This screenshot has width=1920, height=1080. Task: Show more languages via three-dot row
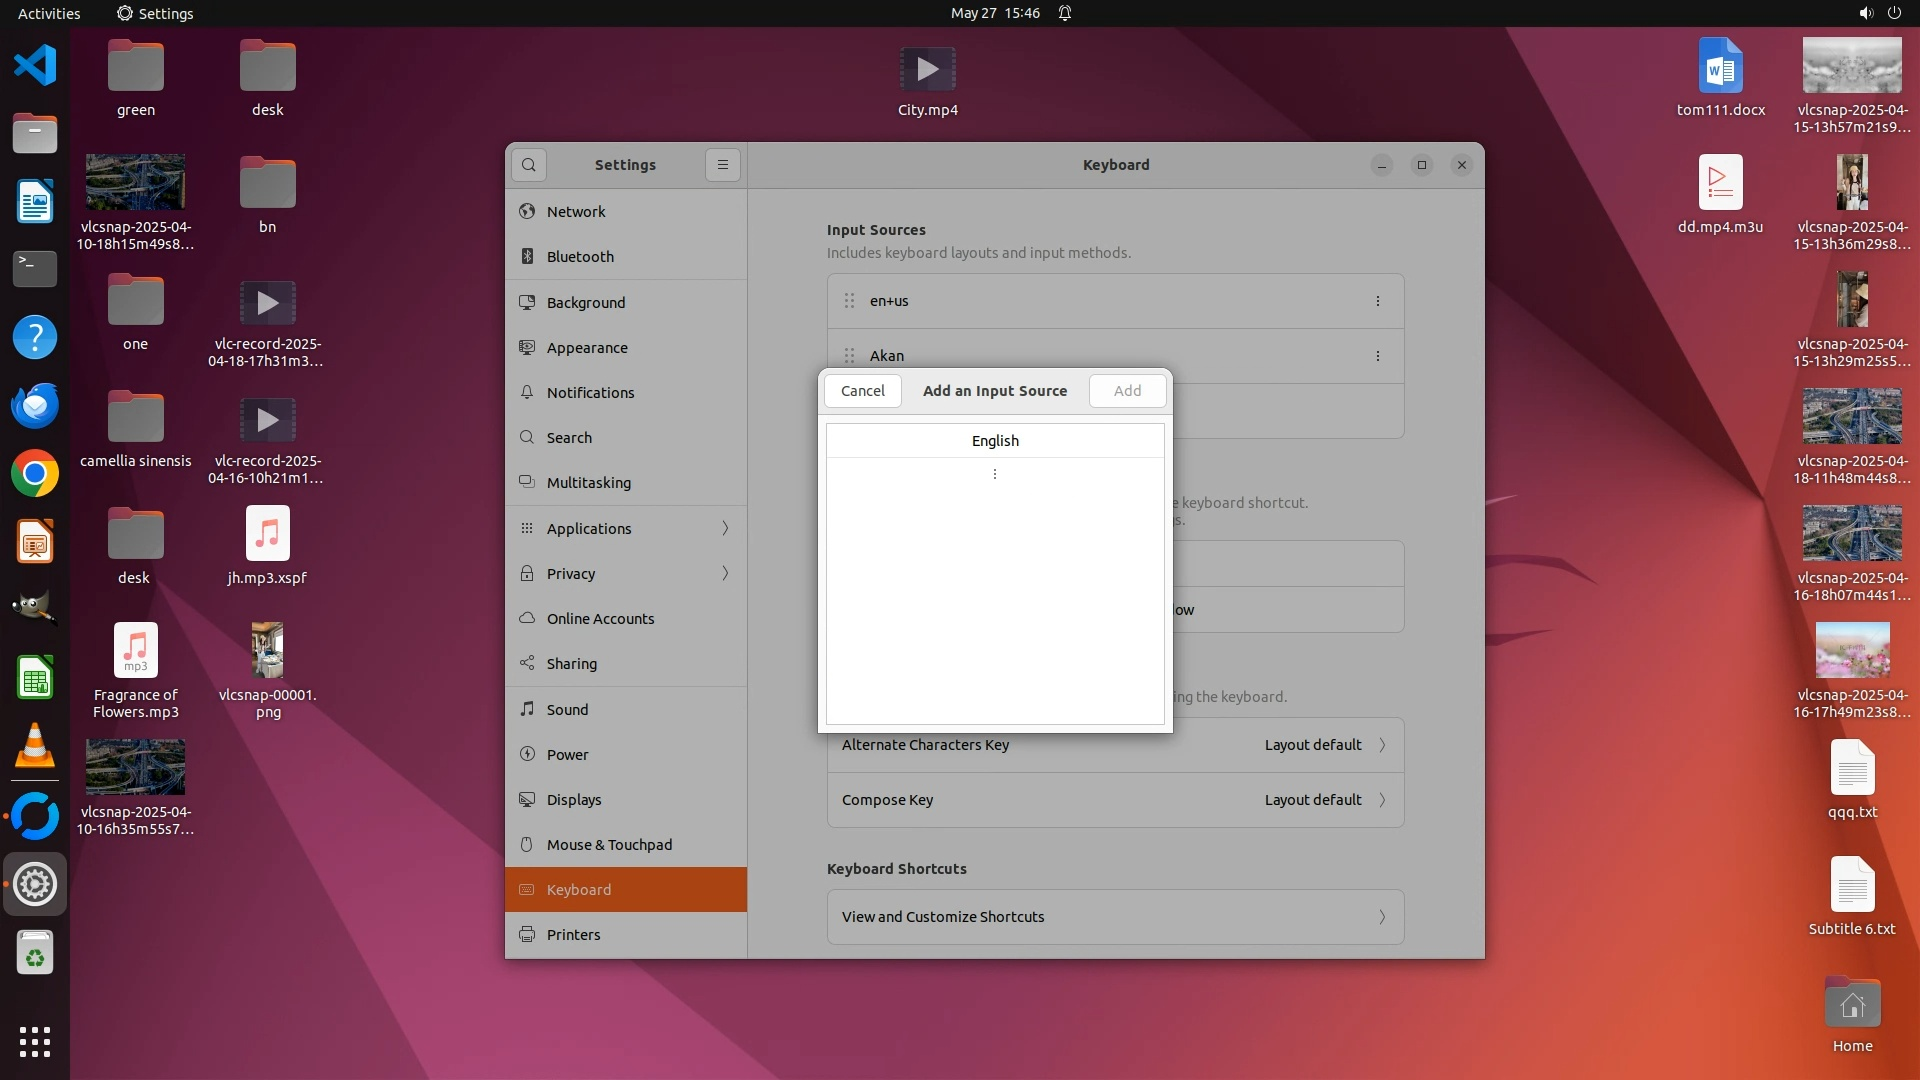[x=995, y=474]
